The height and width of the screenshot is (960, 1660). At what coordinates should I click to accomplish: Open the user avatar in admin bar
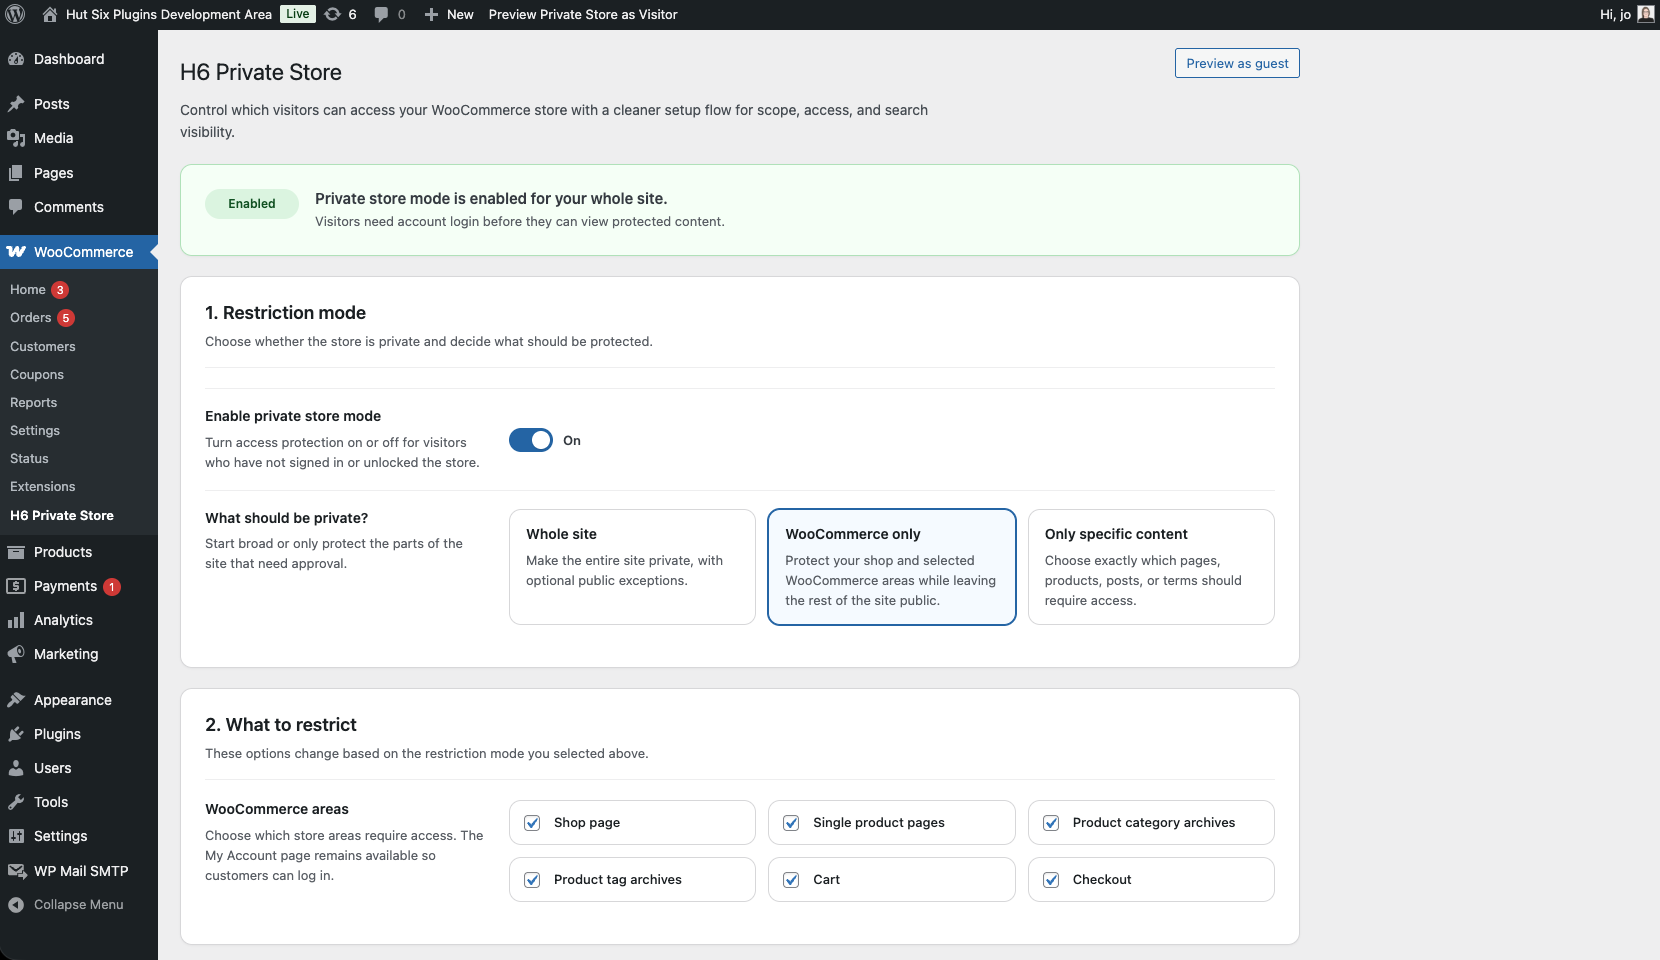pyautogui.click(x=1645, y=14)
